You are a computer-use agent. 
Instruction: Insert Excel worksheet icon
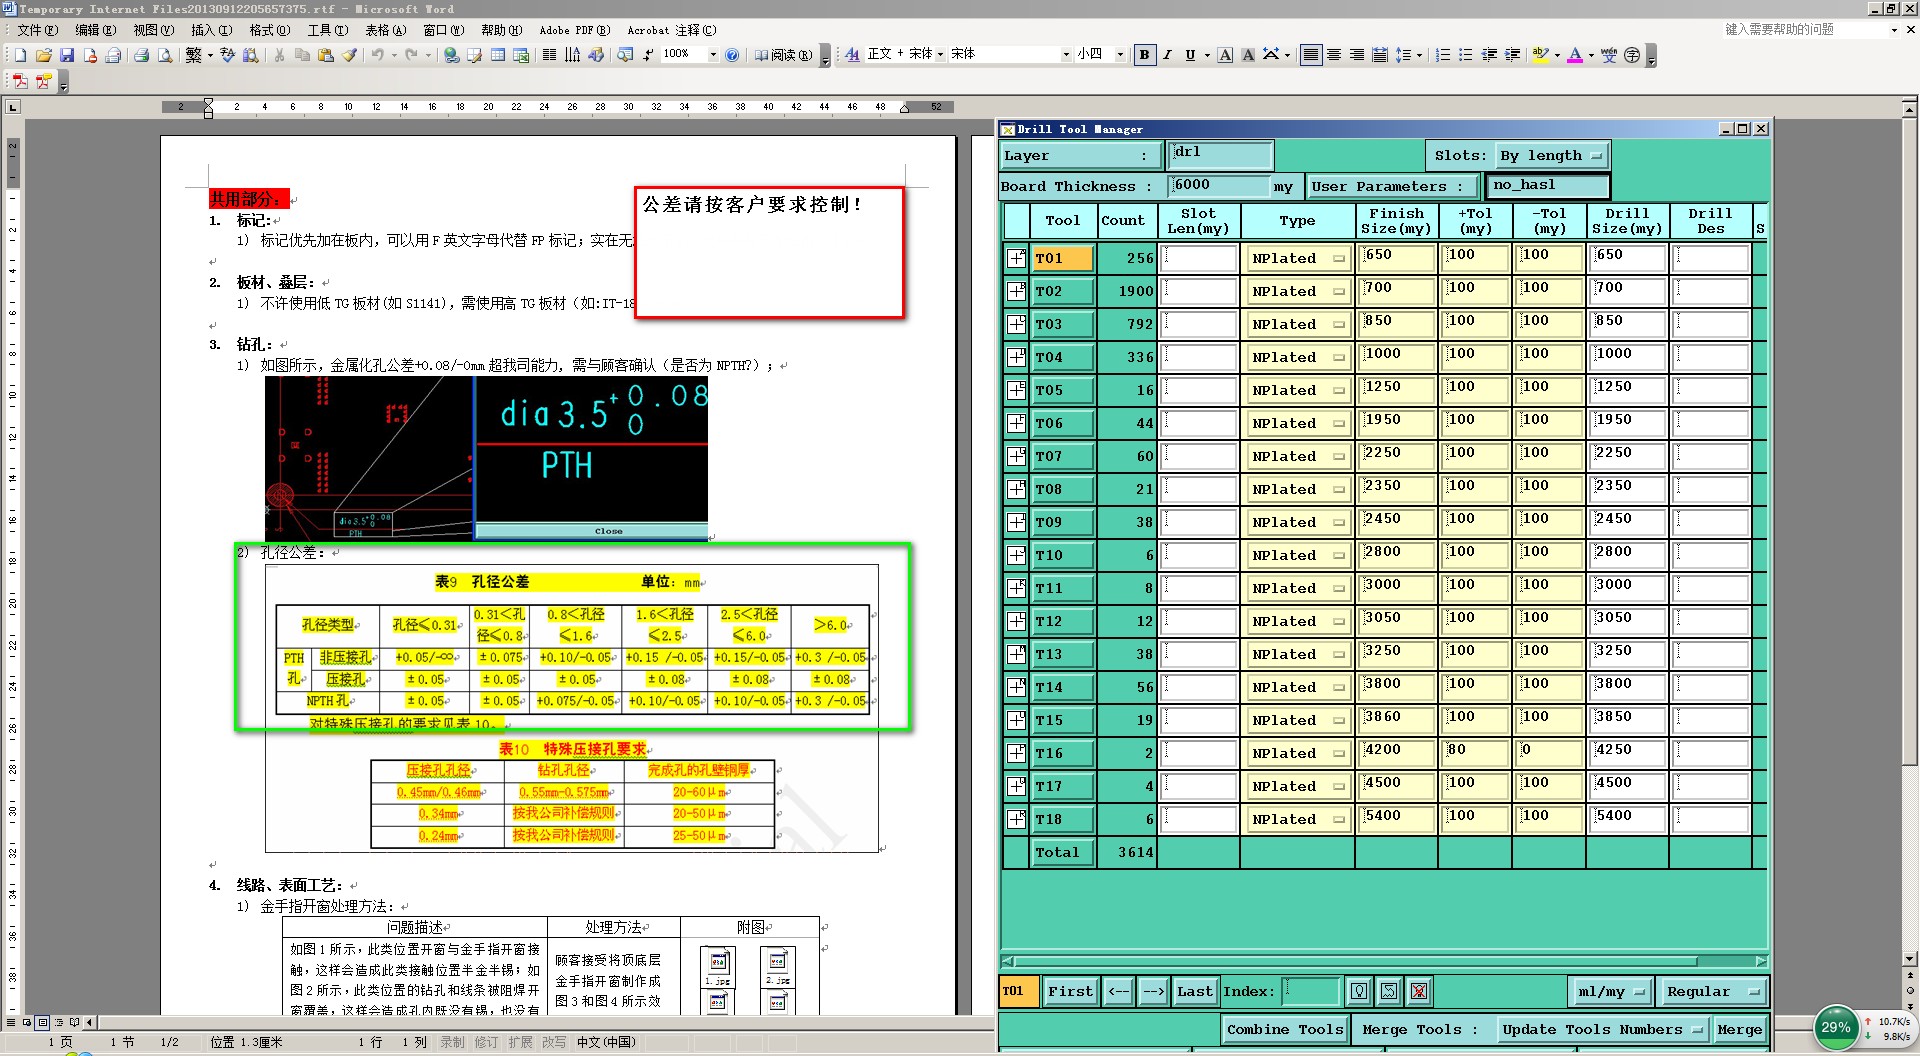tap(520, 55)
